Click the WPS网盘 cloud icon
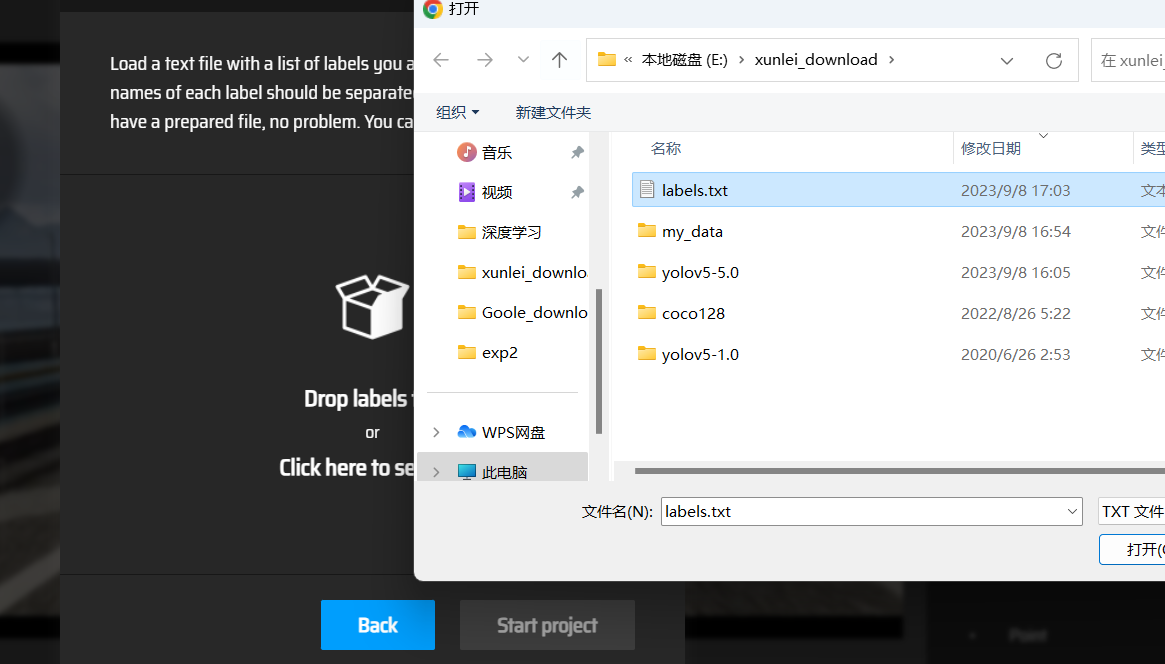The image size is (1165, 664). pyautogui.click(x=466, y=432)
